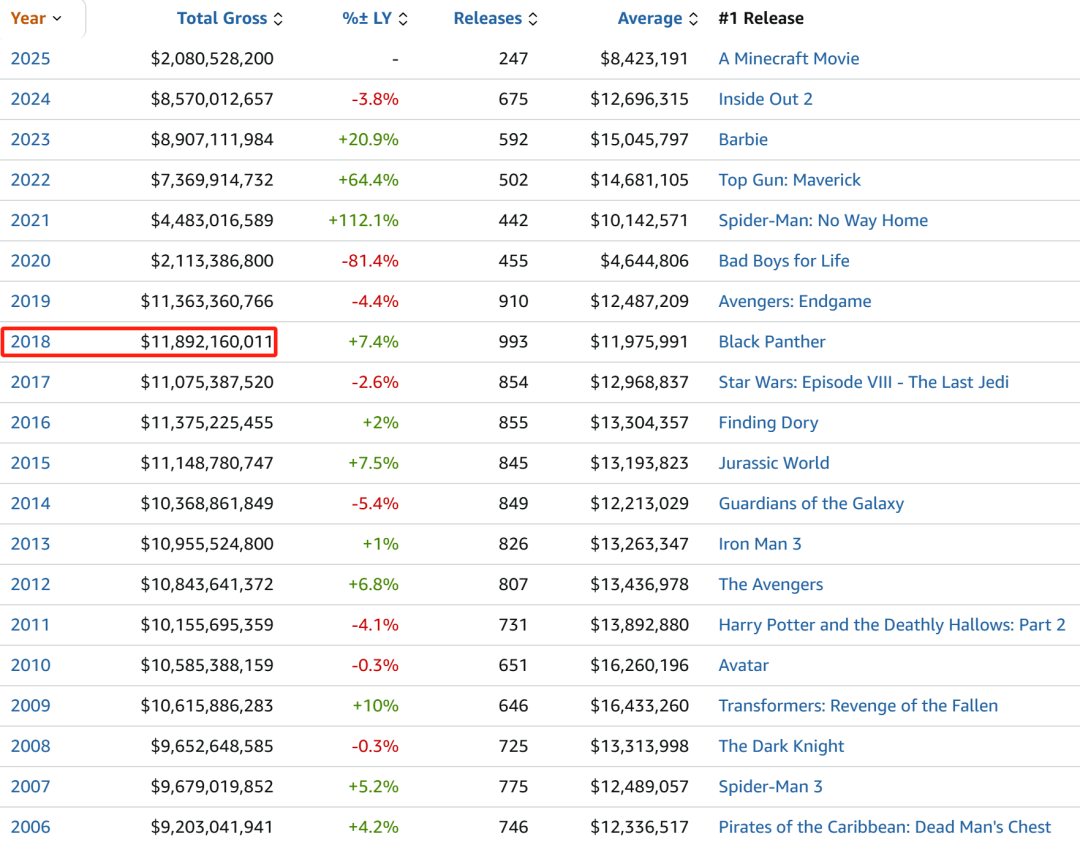Screen dimensions: 1080x845
Task: Click the Barbie movie link
Action: pyautogui.click(x=743, y=140)
